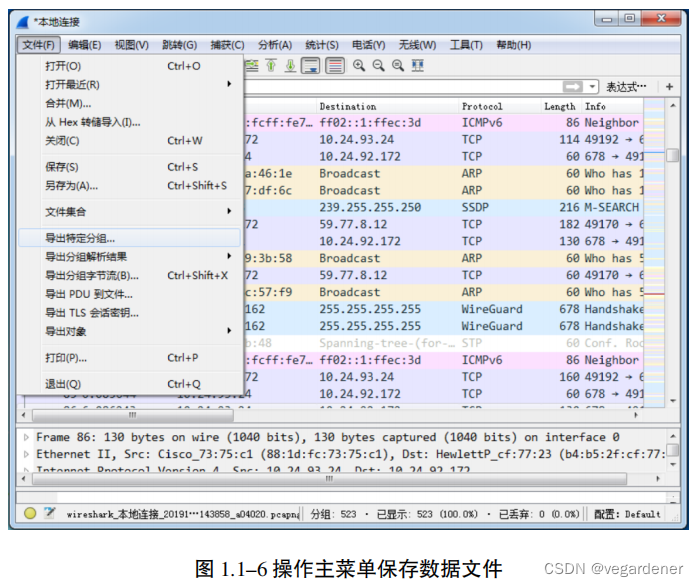Select 从 Hex 转储导入(I)... entry
Image resolution: width=699 pixels, height=587 pixels.
coord(130,122)
